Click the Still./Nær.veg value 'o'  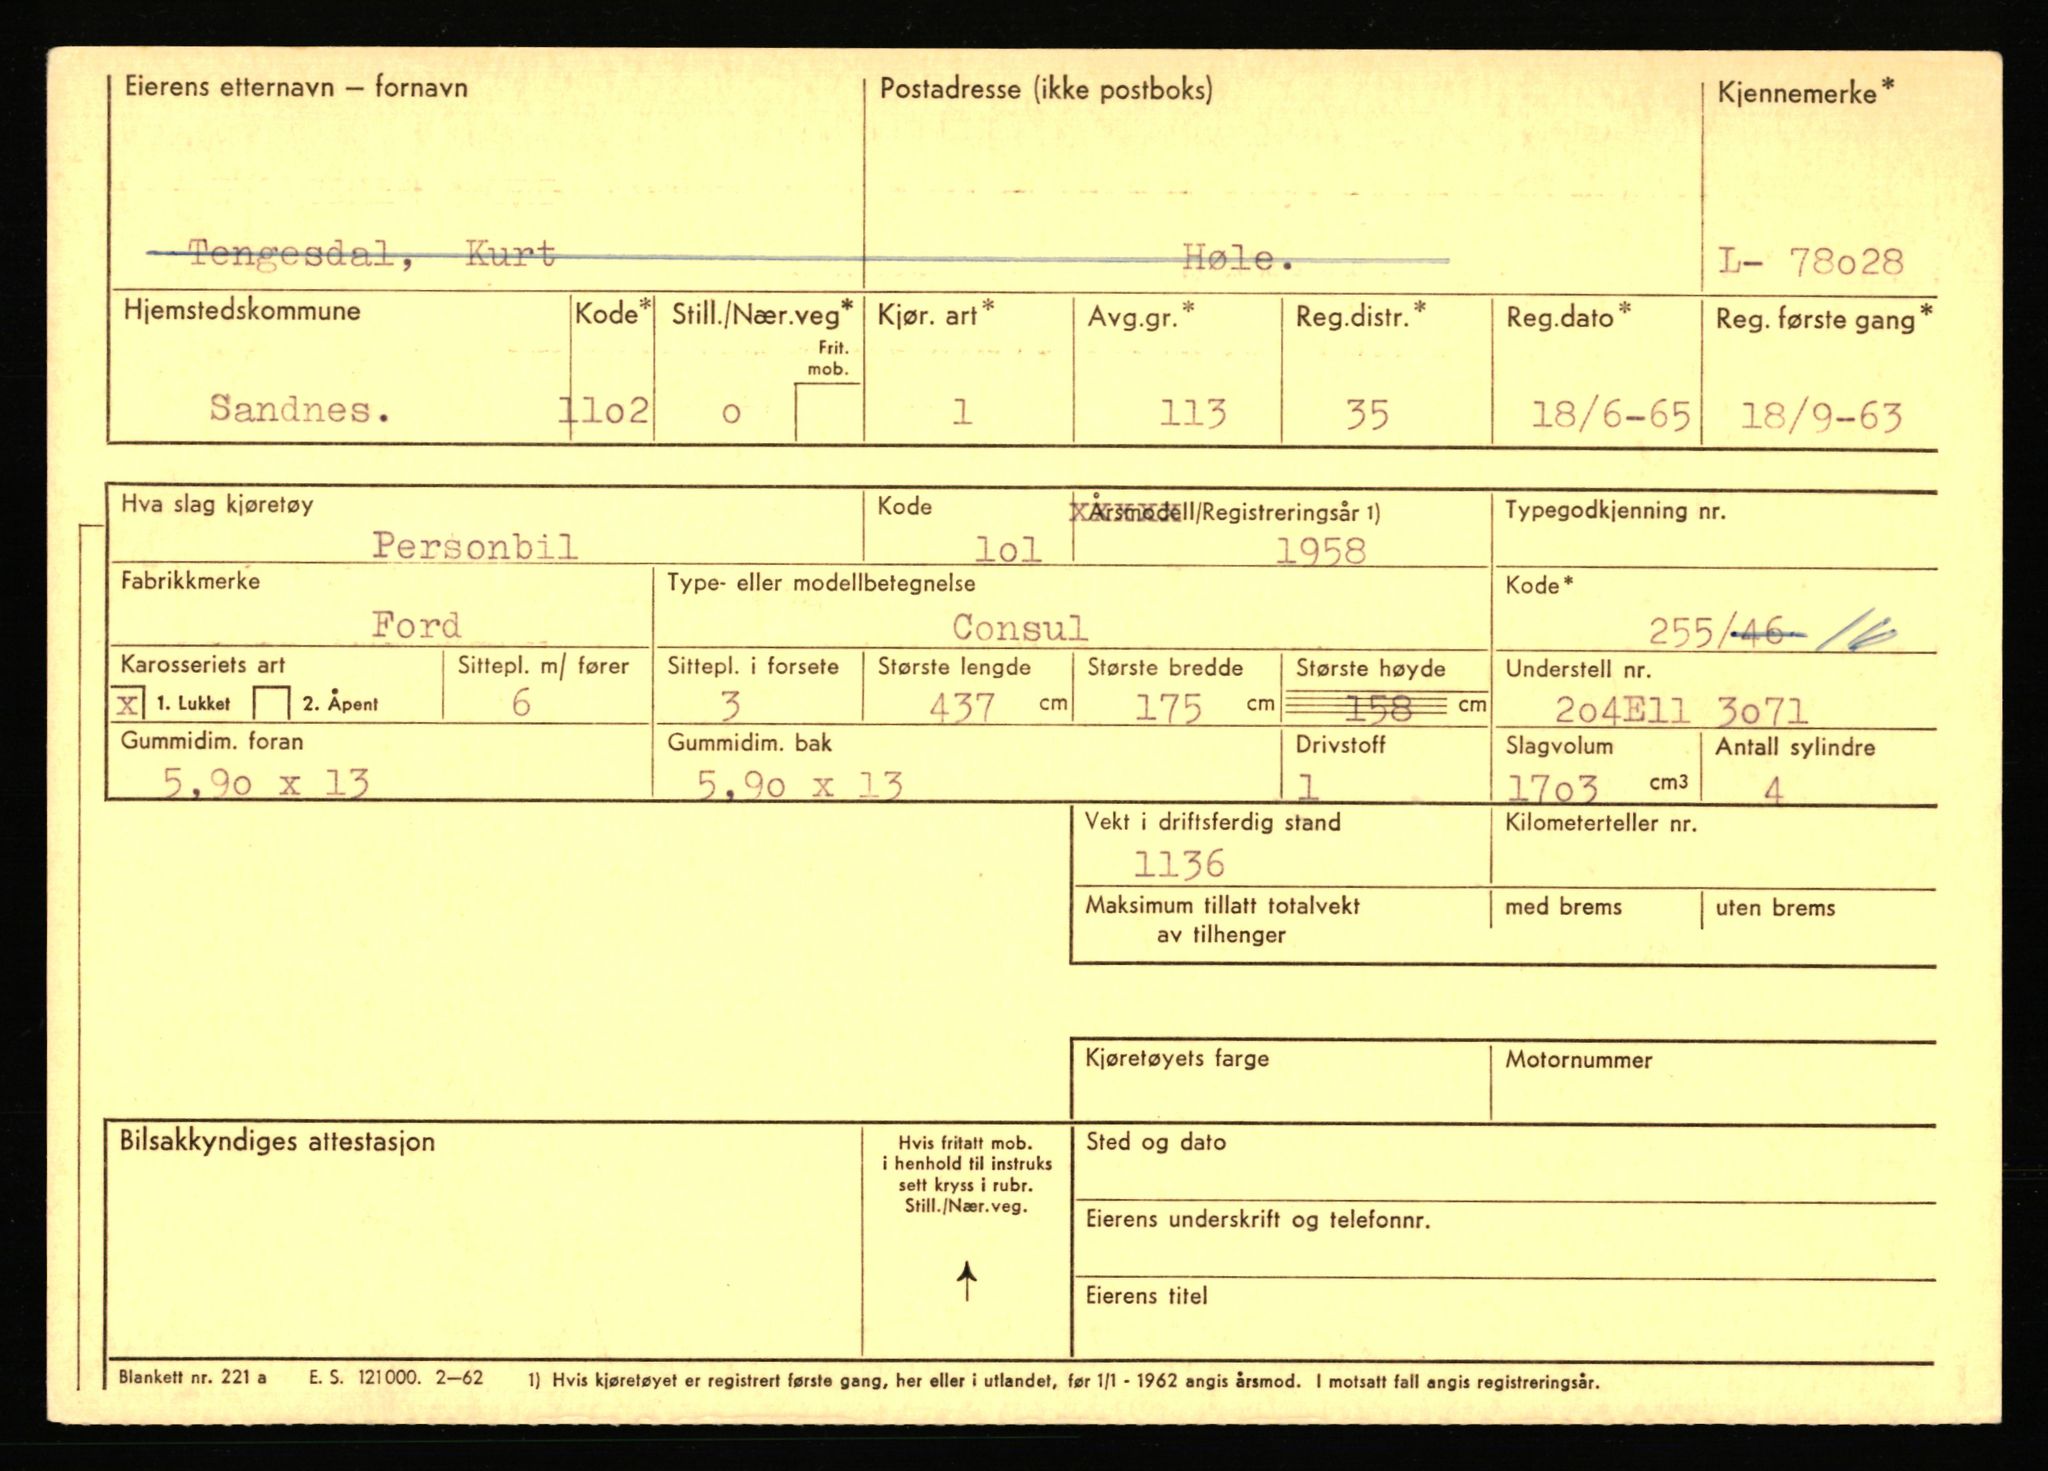[731, 412]
